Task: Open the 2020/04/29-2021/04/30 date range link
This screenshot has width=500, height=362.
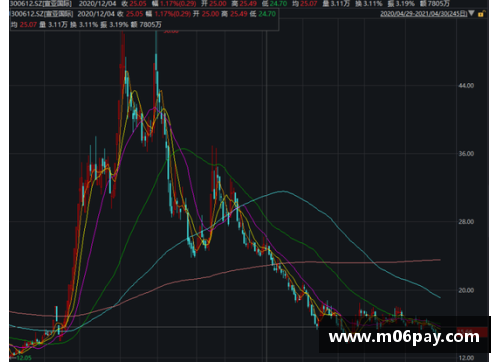Action: point(423,14)
